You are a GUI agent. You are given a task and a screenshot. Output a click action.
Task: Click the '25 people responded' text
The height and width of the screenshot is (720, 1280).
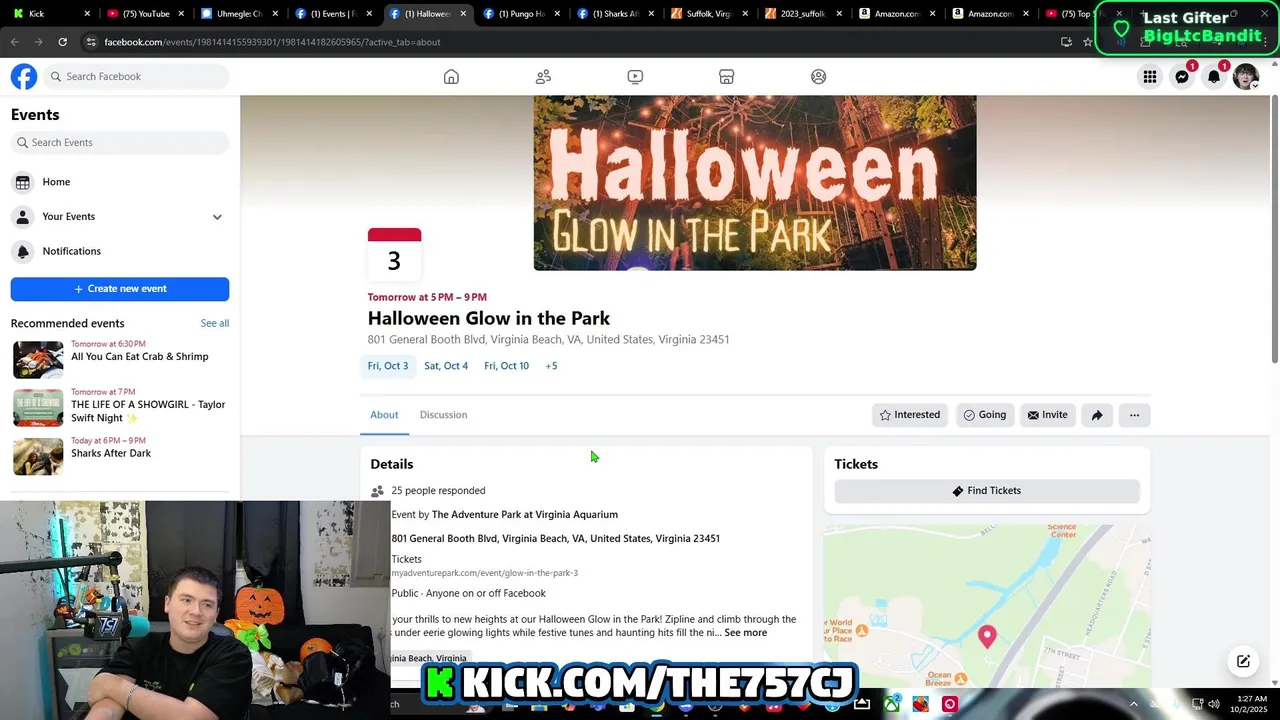[438, 491]
